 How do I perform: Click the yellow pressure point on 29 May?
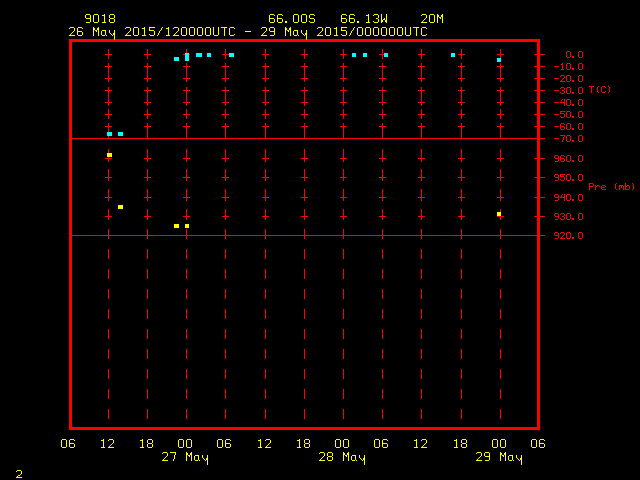tap(499, 214)
